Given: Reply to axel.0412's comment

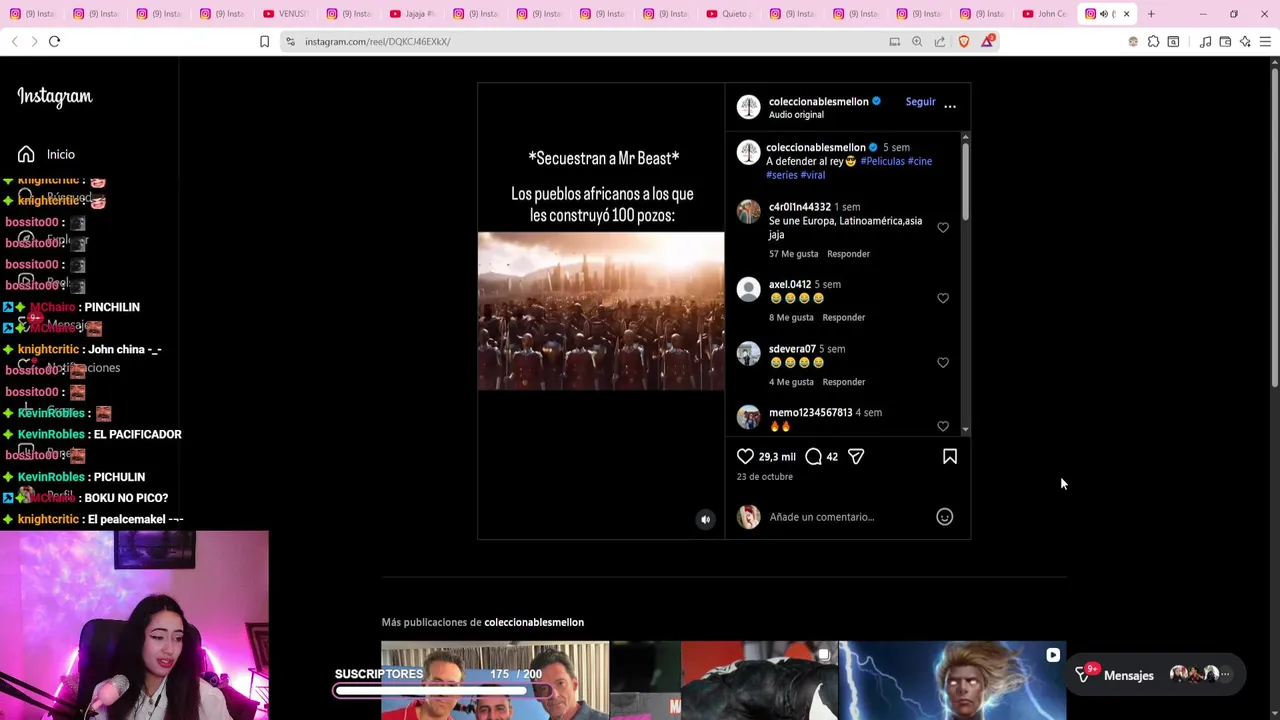Looking at the screenshot, I should click(843, 318).
